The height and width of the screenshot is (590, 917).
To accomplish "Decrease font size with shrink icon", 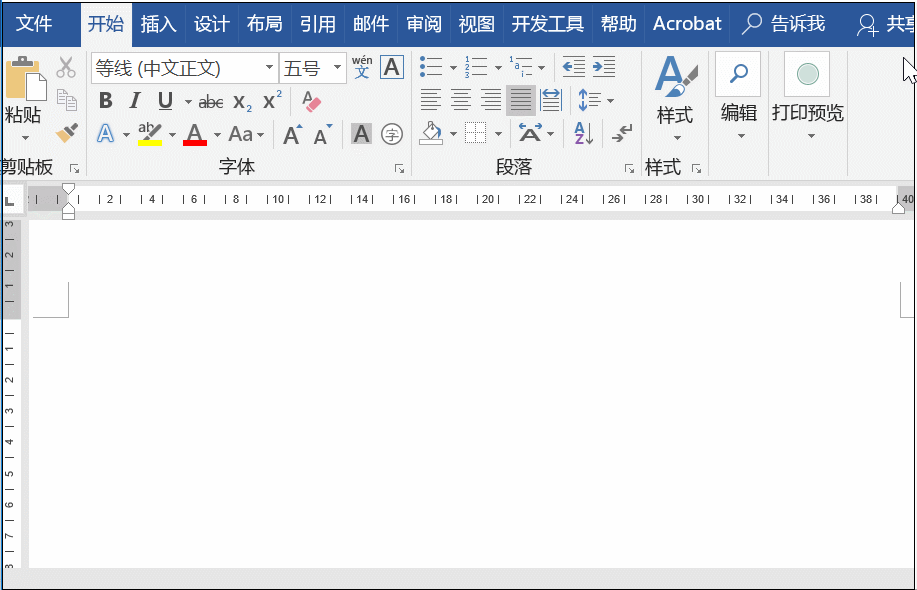I will (x=323, y=134).
